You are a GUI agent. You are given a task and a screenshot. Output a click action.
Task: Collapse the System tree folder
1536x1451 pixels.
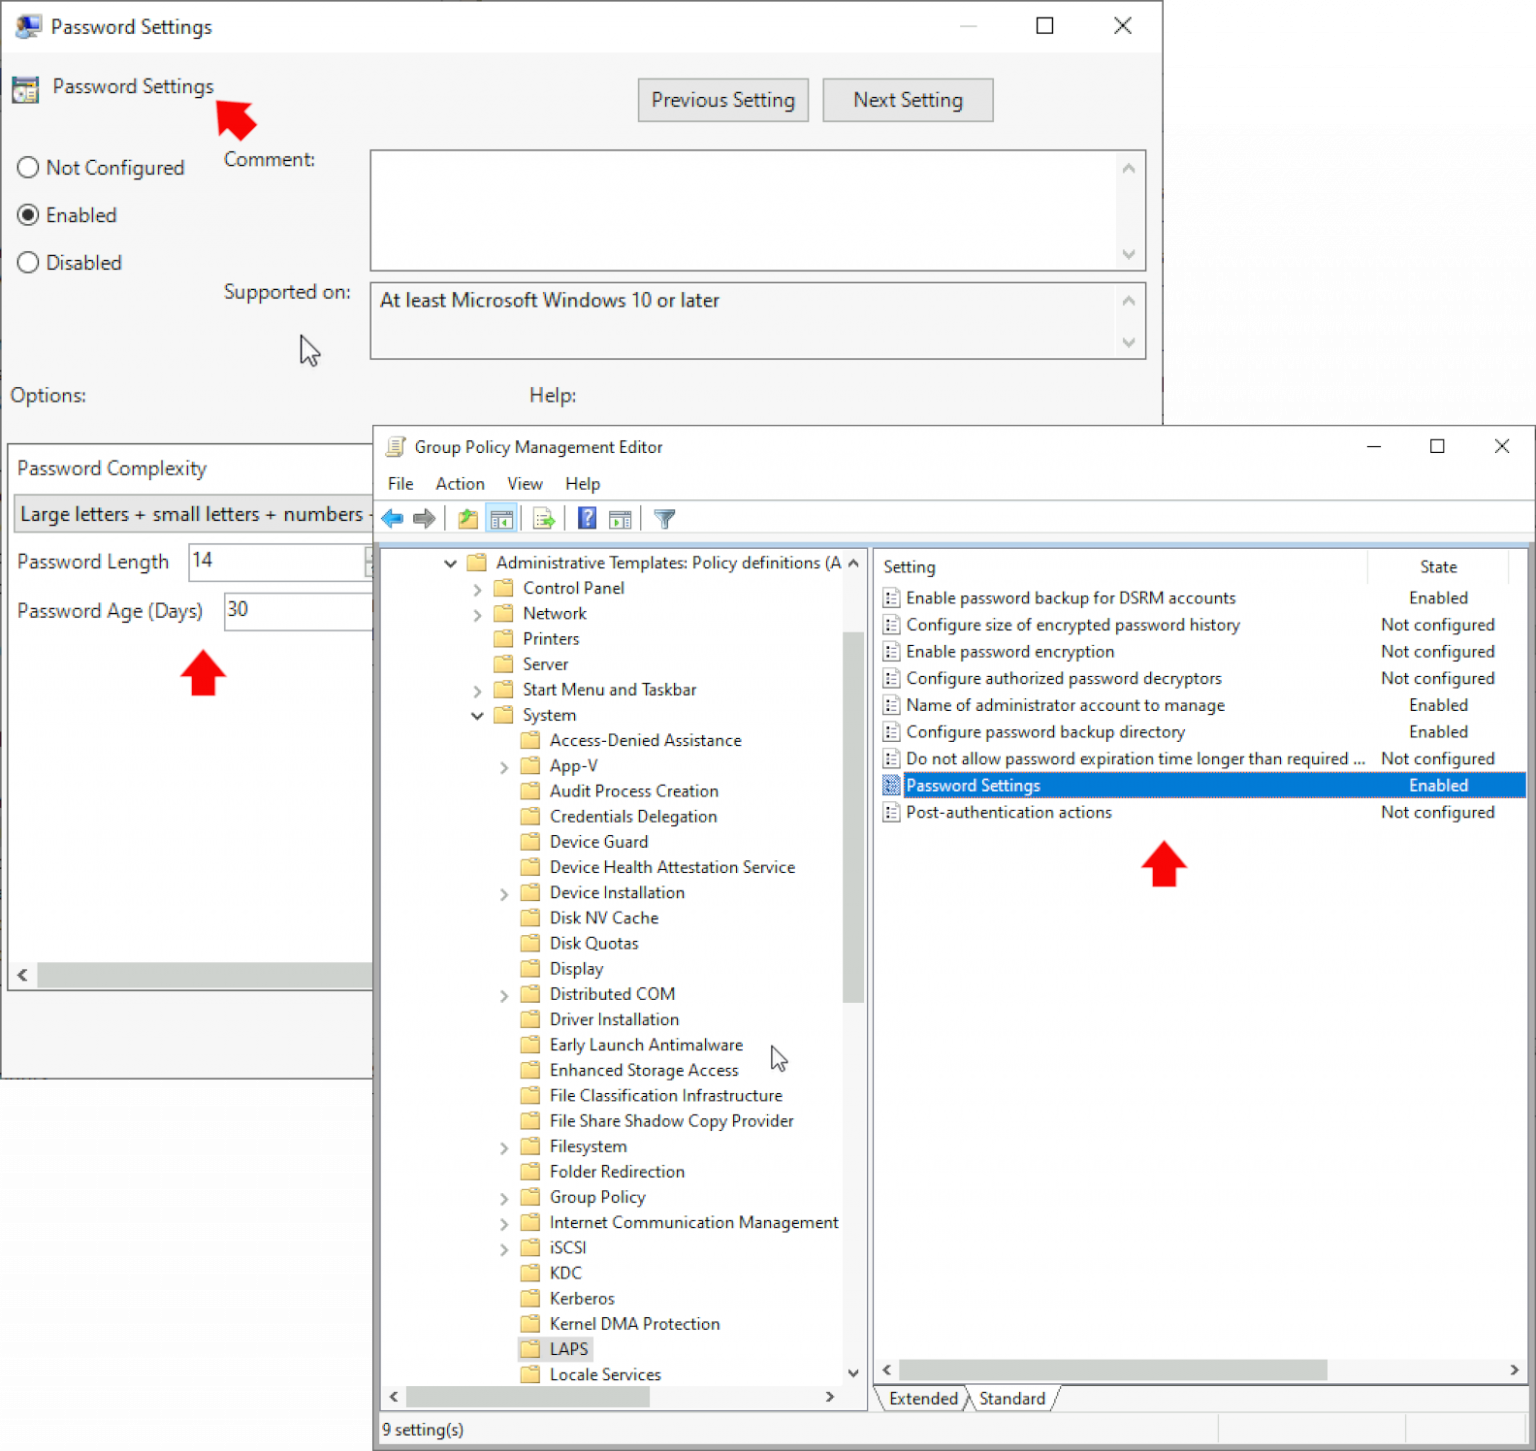click(477, 716)
